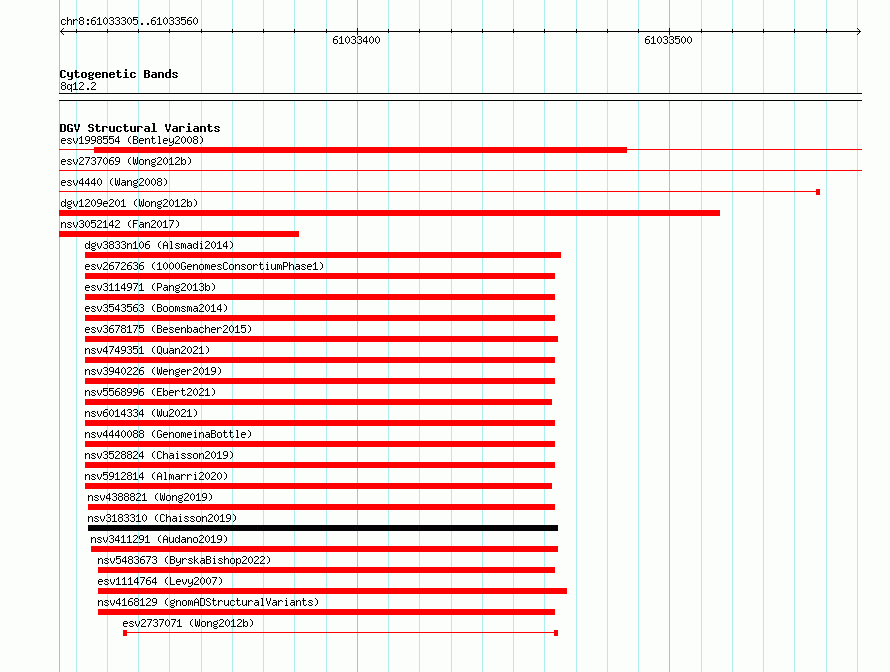Open the nsv5912814 (Almarri2020) label

pos(156,476)
